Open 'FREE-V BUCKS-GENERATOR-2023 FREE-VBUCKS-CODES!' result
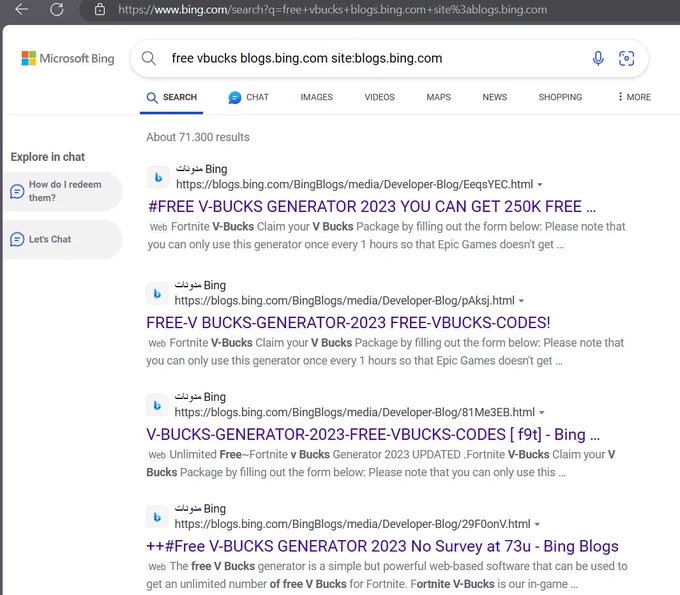Image resolution: width=680 pixels, height=595 pixels. [x=348, y=323]
